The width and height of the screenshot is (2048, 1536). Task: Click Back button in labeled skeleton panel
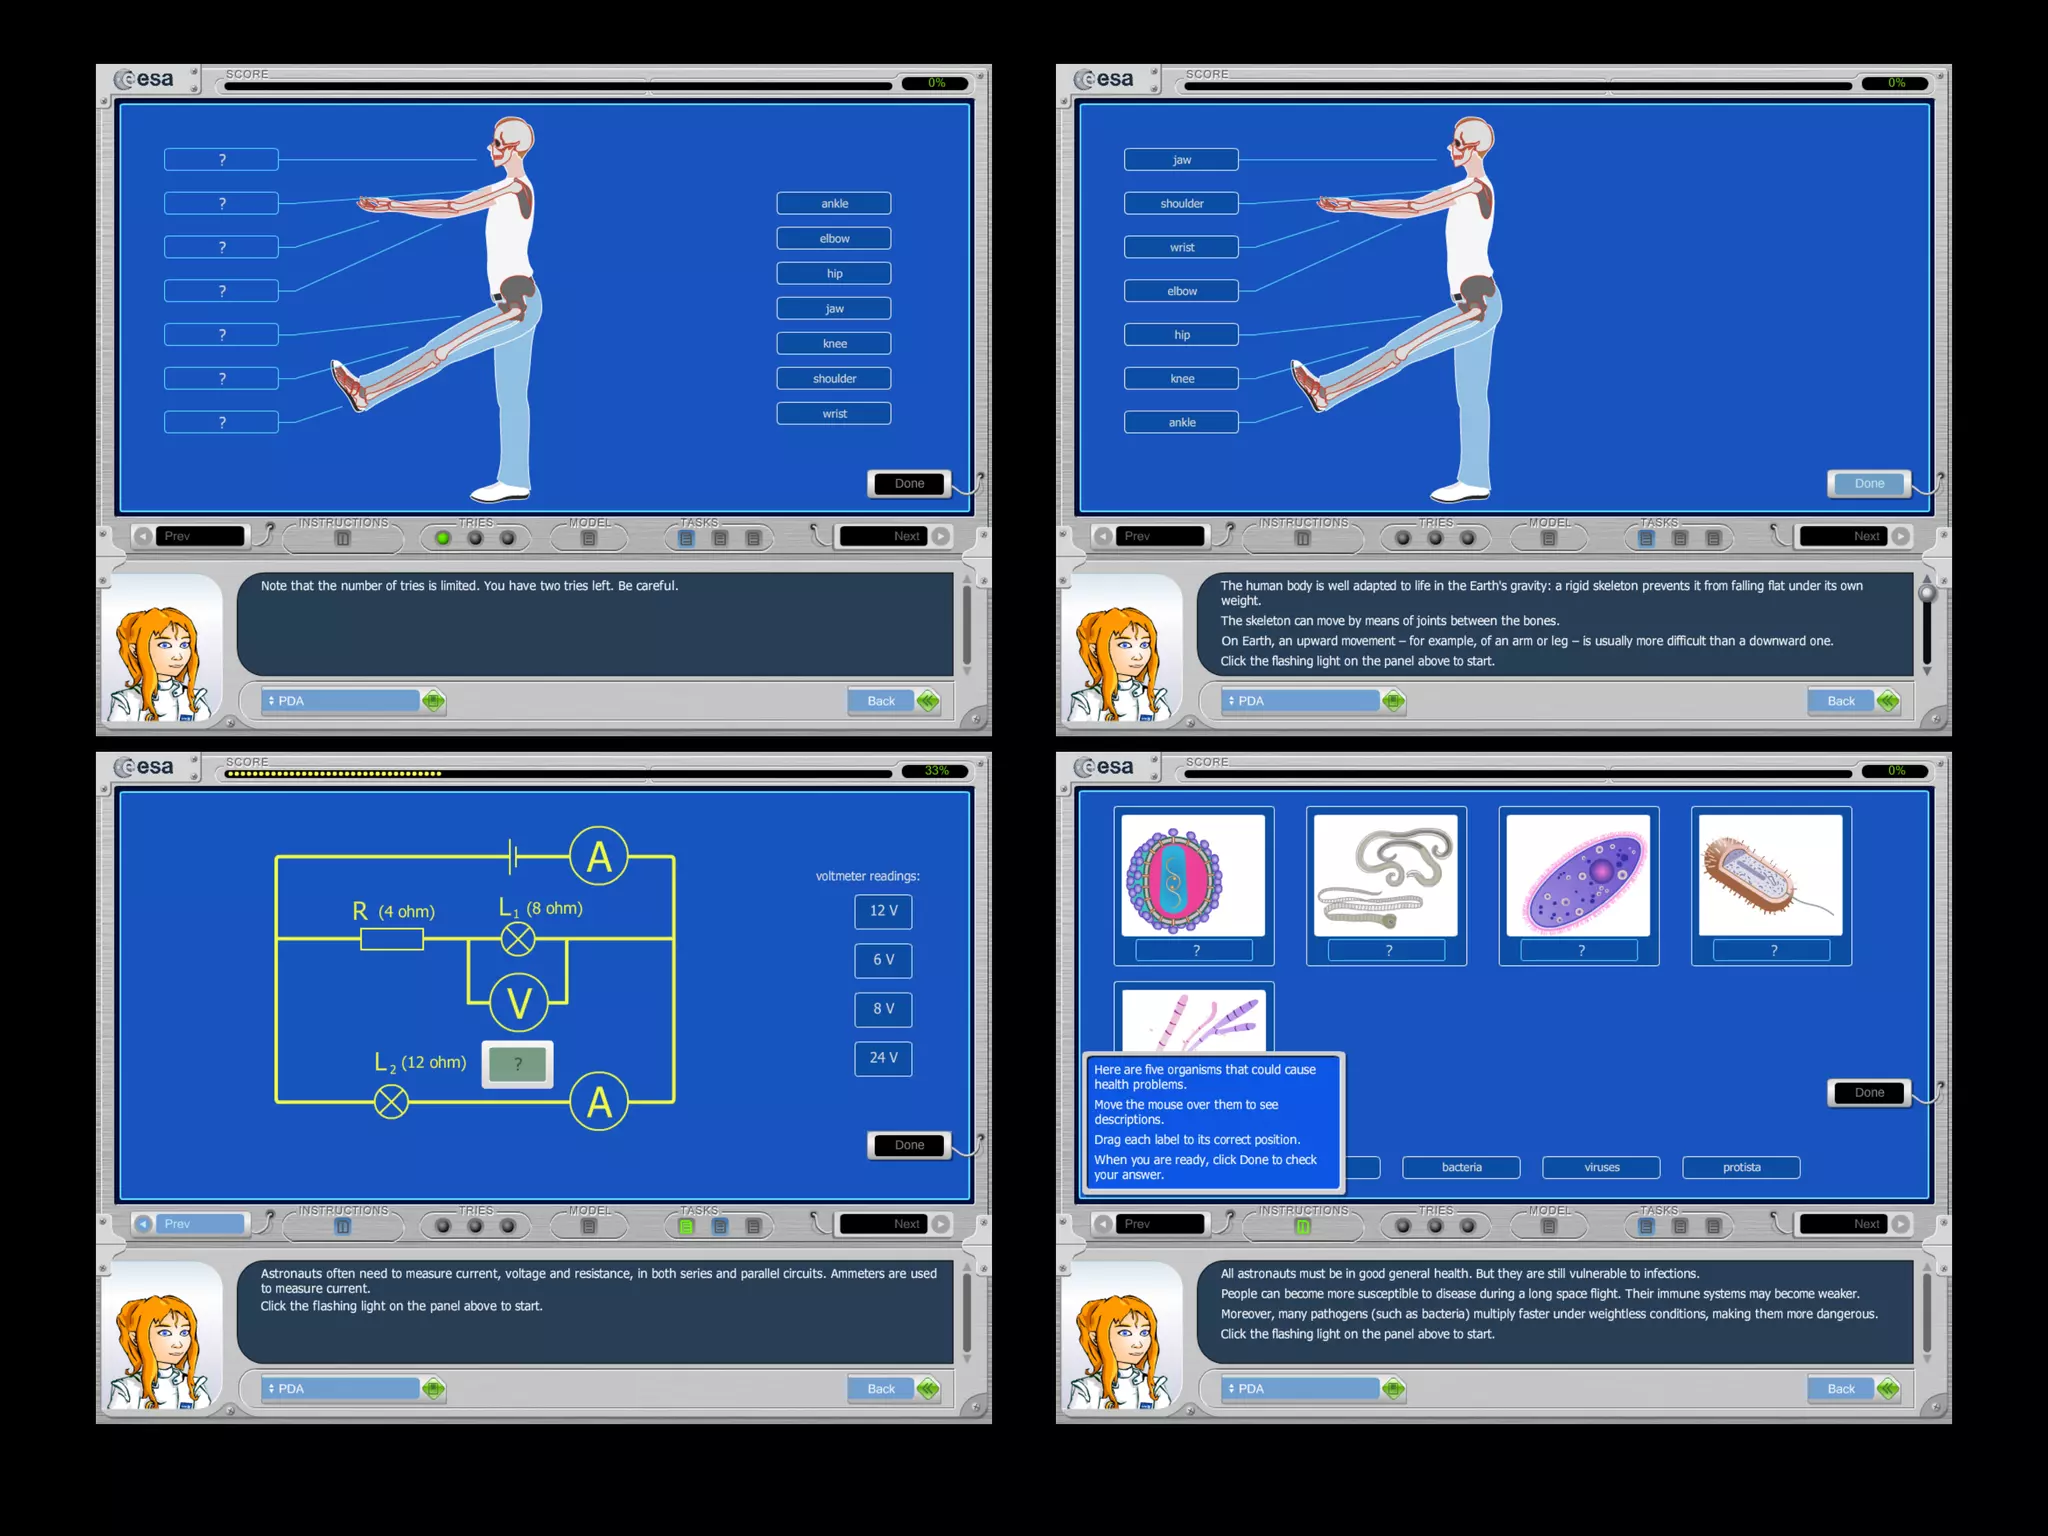(x=1841, y=701)
